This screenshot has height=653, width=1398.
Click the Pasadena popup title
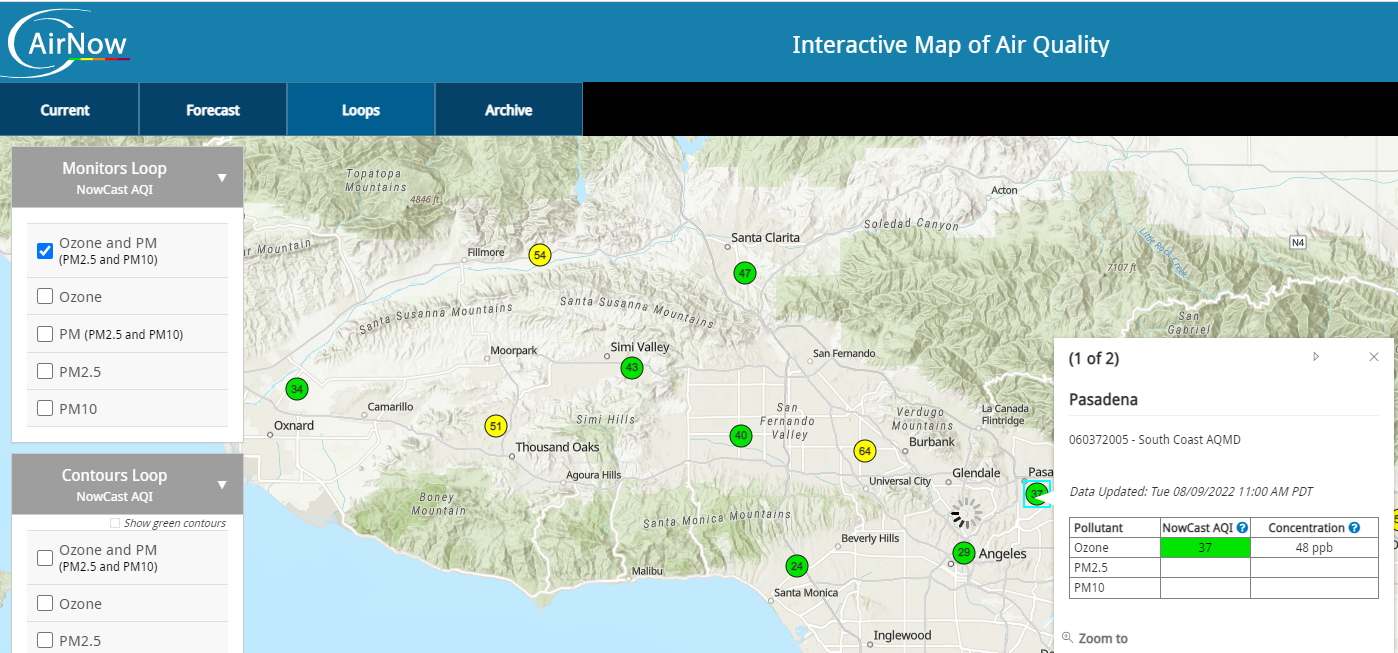[1103, 399]
